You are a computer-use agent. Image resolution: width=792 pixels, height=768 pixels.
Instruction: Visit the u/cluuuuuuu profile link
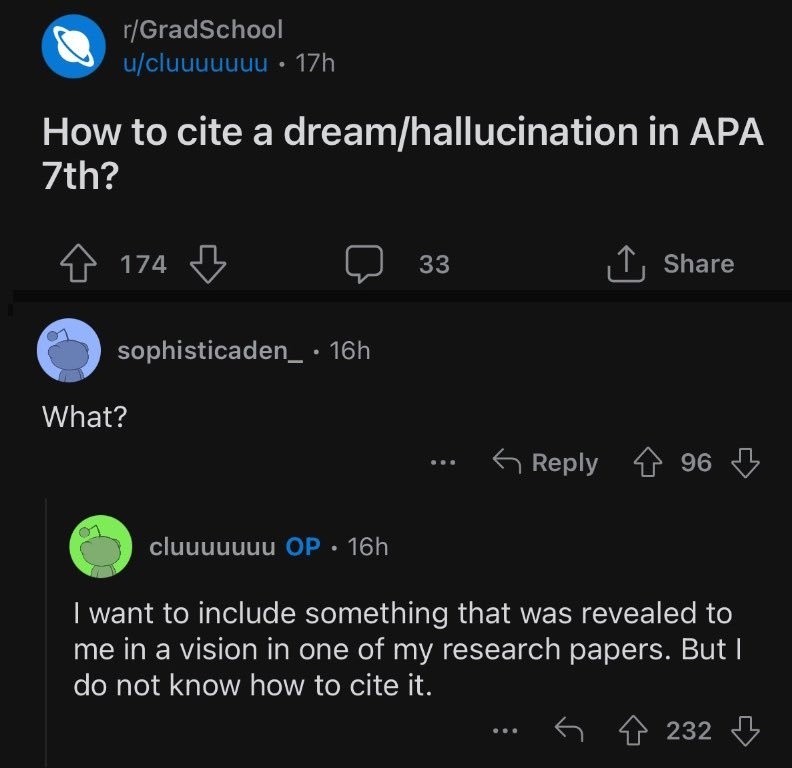coord(195,64)
